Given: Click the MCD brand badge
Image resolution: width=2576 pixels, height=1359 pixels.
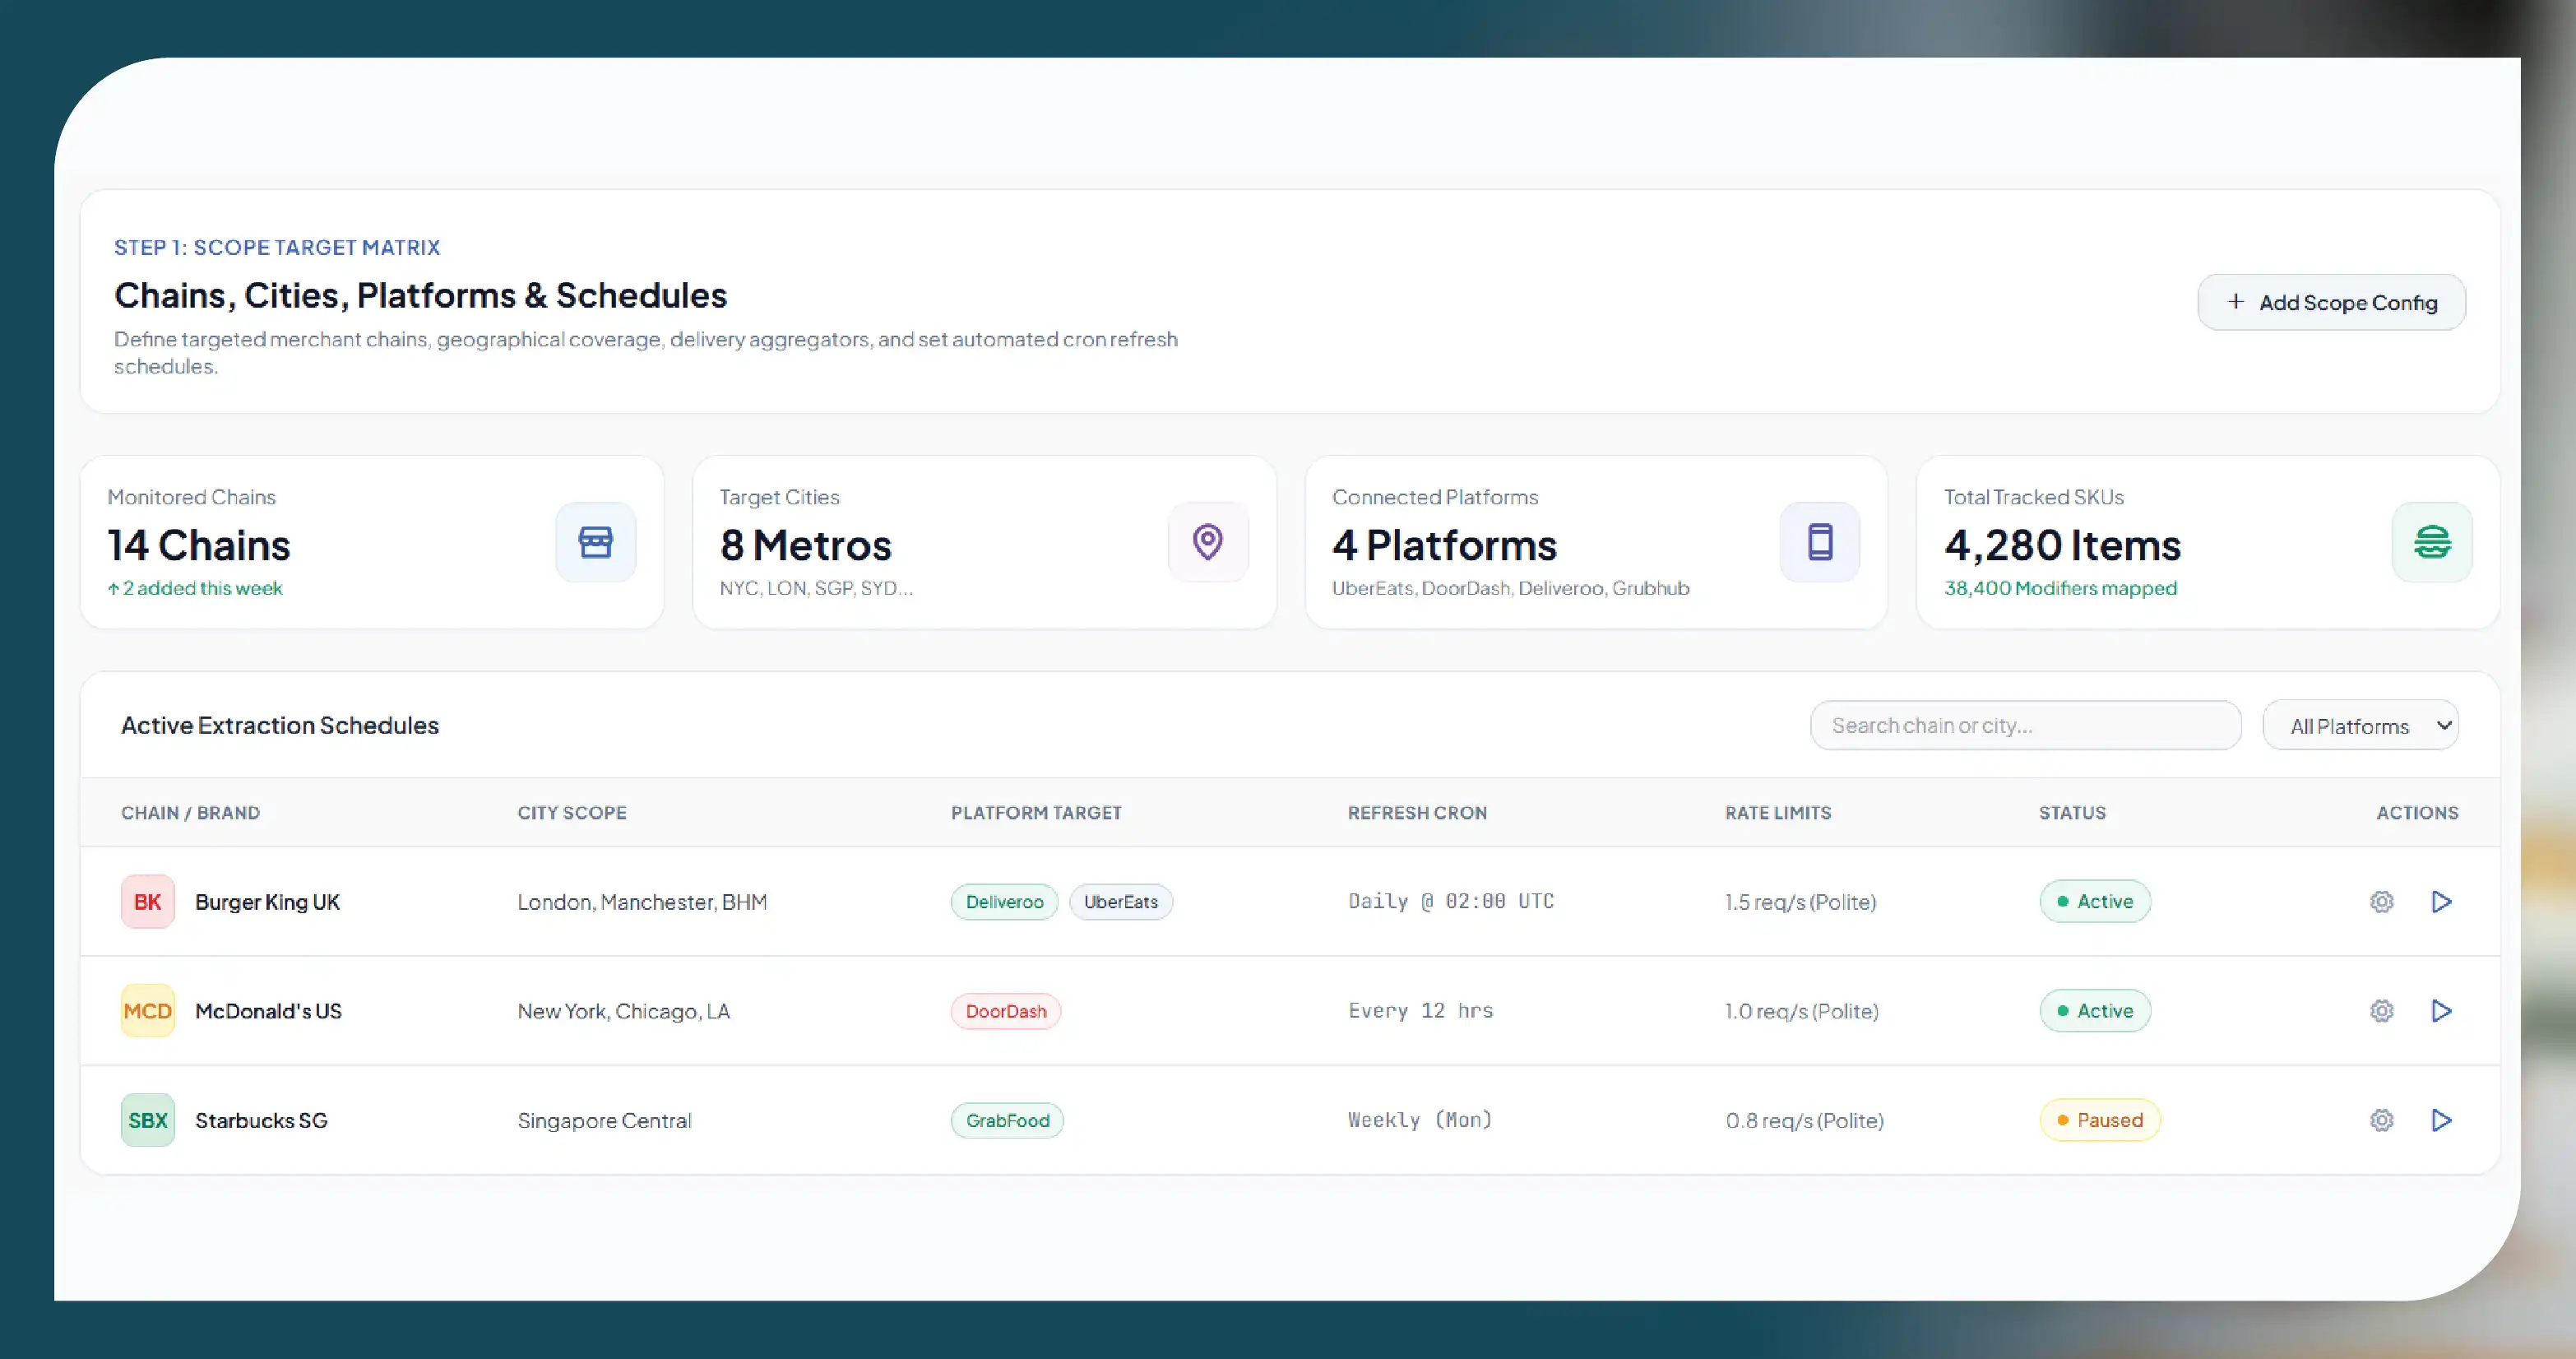Looking at the screenshot, I should pyautogui.click(x=148, y=1010).
